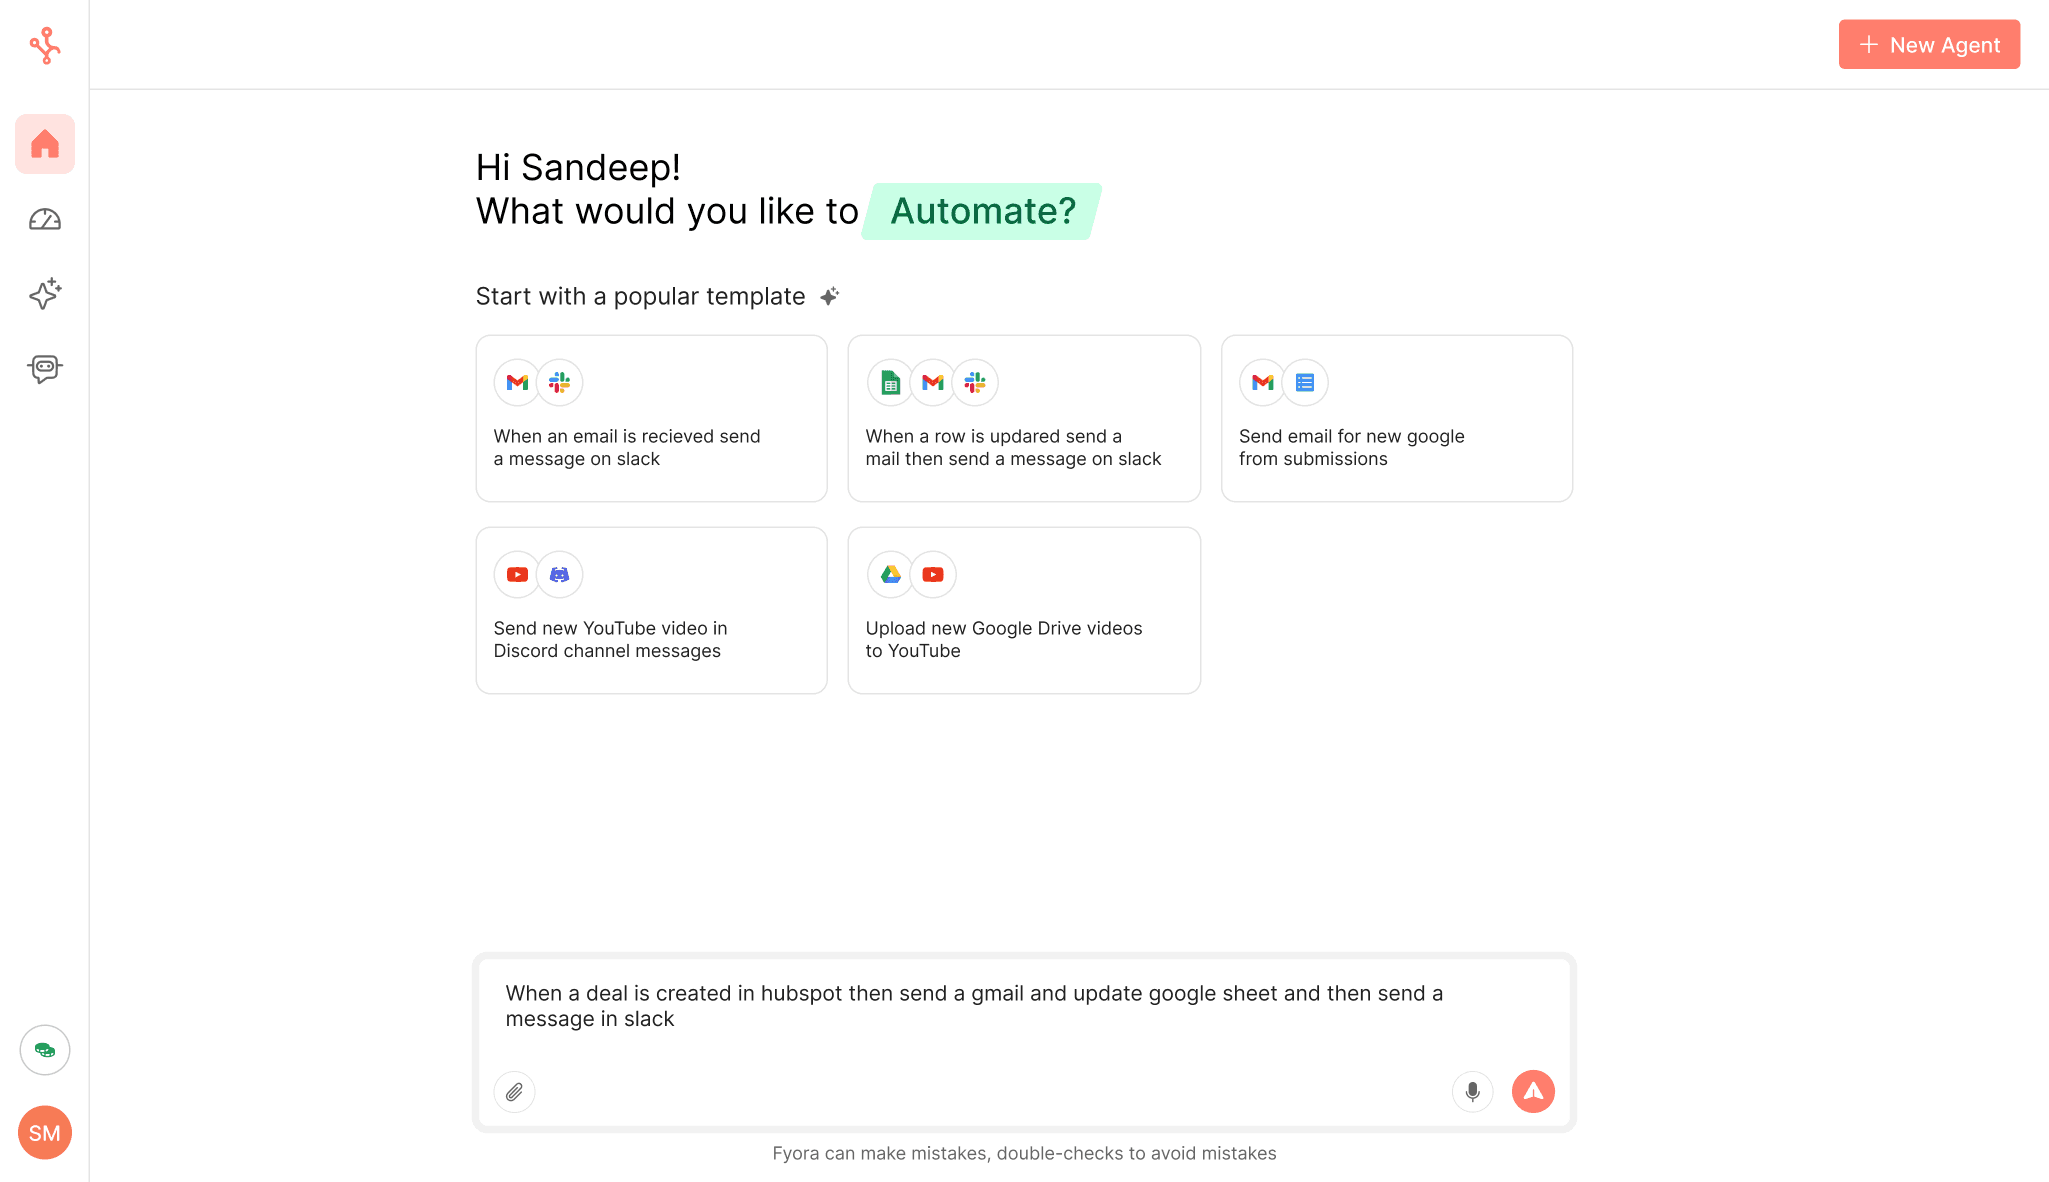Open the green chat support bubble at bottom left
Viewport: 2049px width, 1182px height.
click(x=44, y=1050)
